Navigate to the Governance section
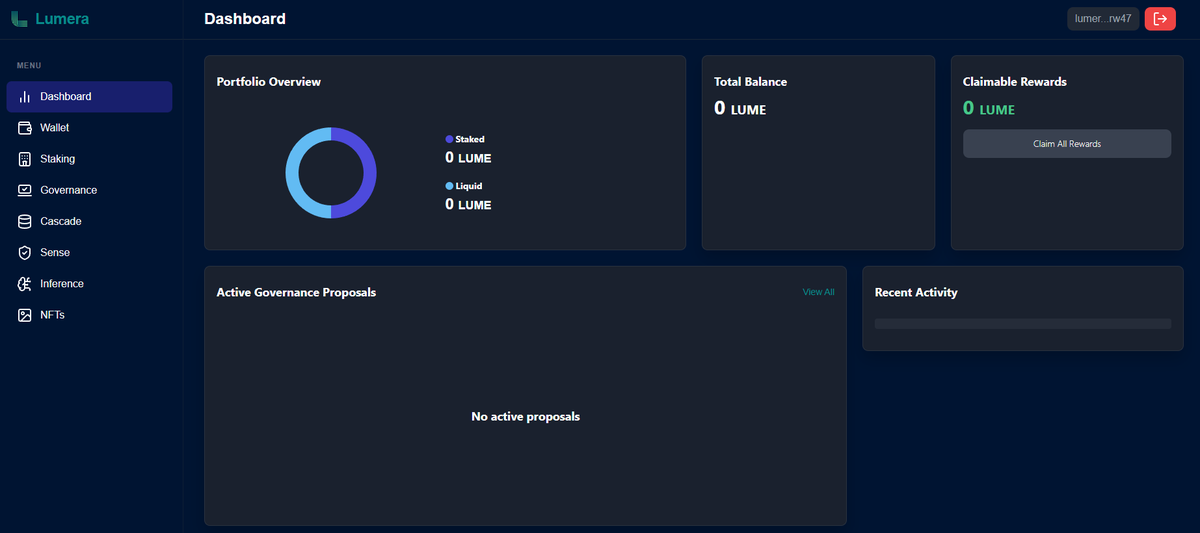 click(x=89, y=190)
